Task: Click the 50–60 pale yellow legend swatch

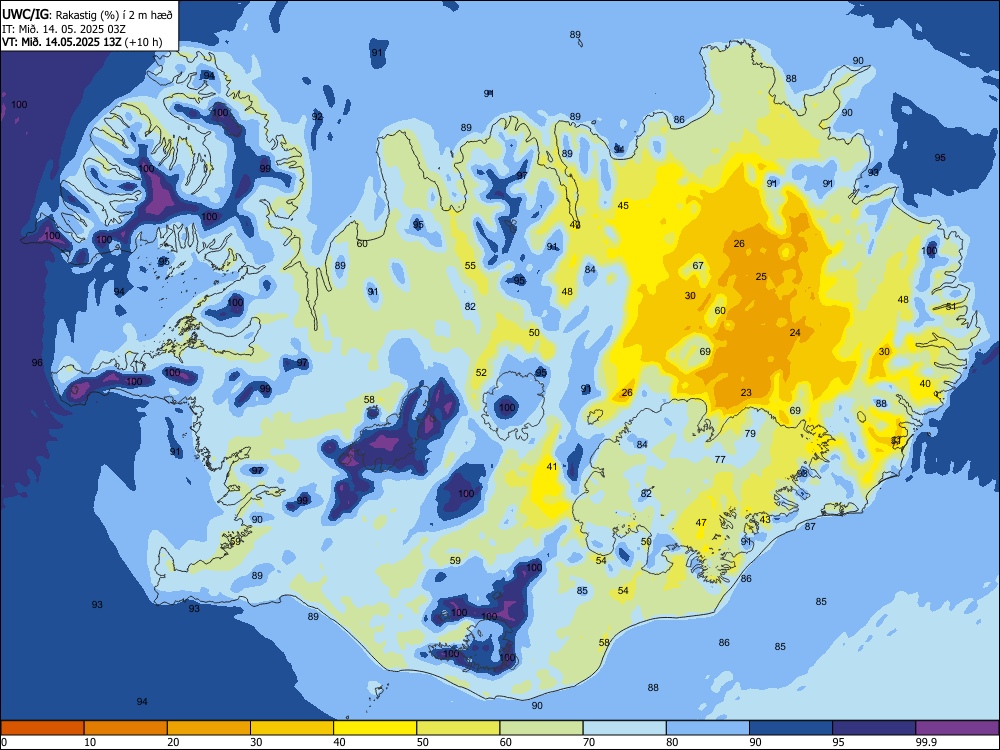Action: tap(459, 728)
